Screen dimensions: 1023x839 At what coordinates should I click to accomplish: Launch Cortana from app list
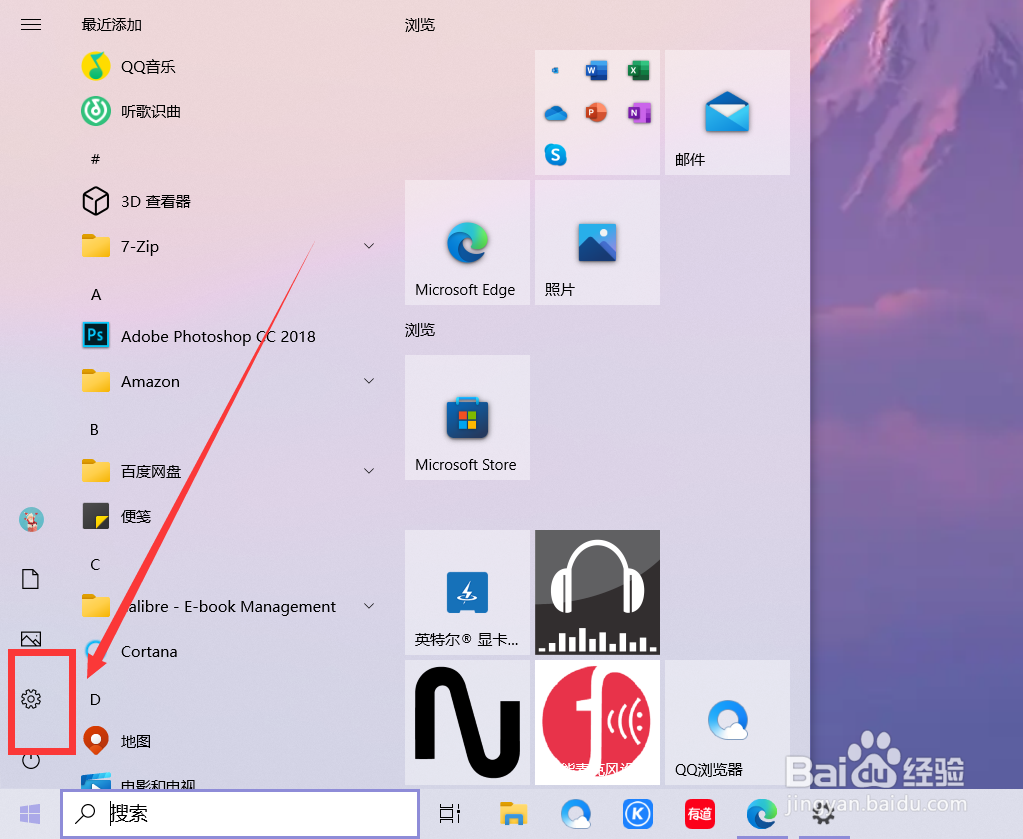tap(228, 651)
